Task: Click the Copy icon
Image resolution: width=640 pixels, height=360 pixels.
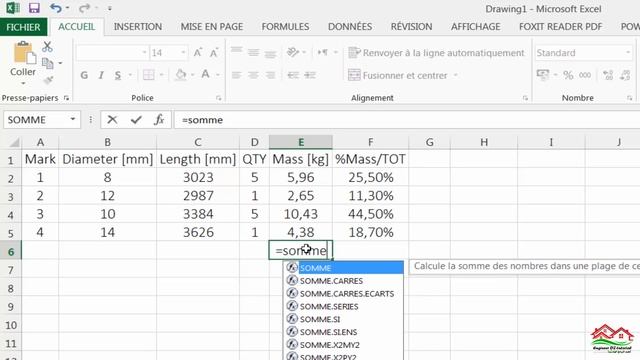Action: pyautogui.click(x=48, y=63)
